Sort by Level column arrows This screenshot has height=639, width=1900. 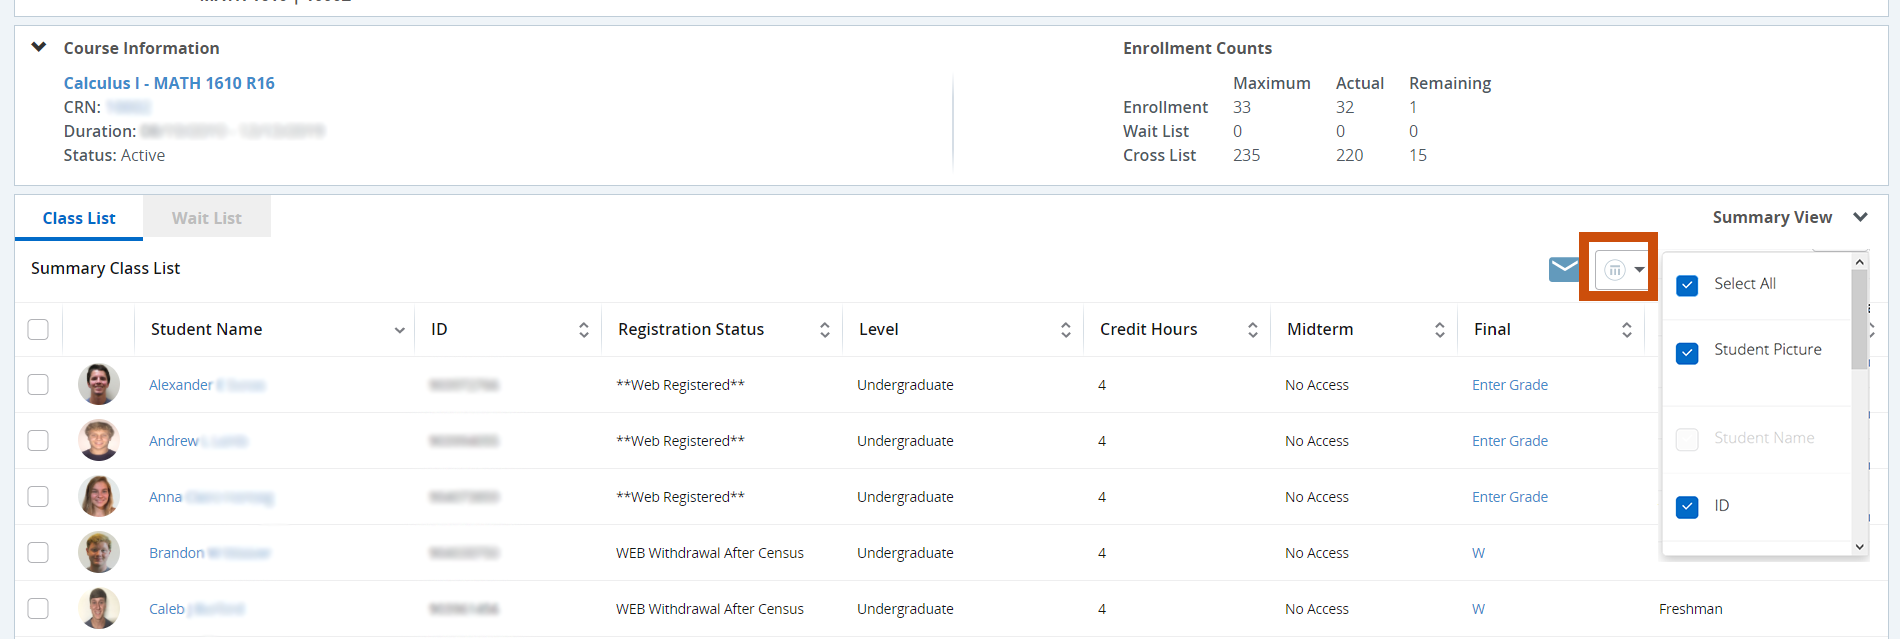pos(1065,330)
